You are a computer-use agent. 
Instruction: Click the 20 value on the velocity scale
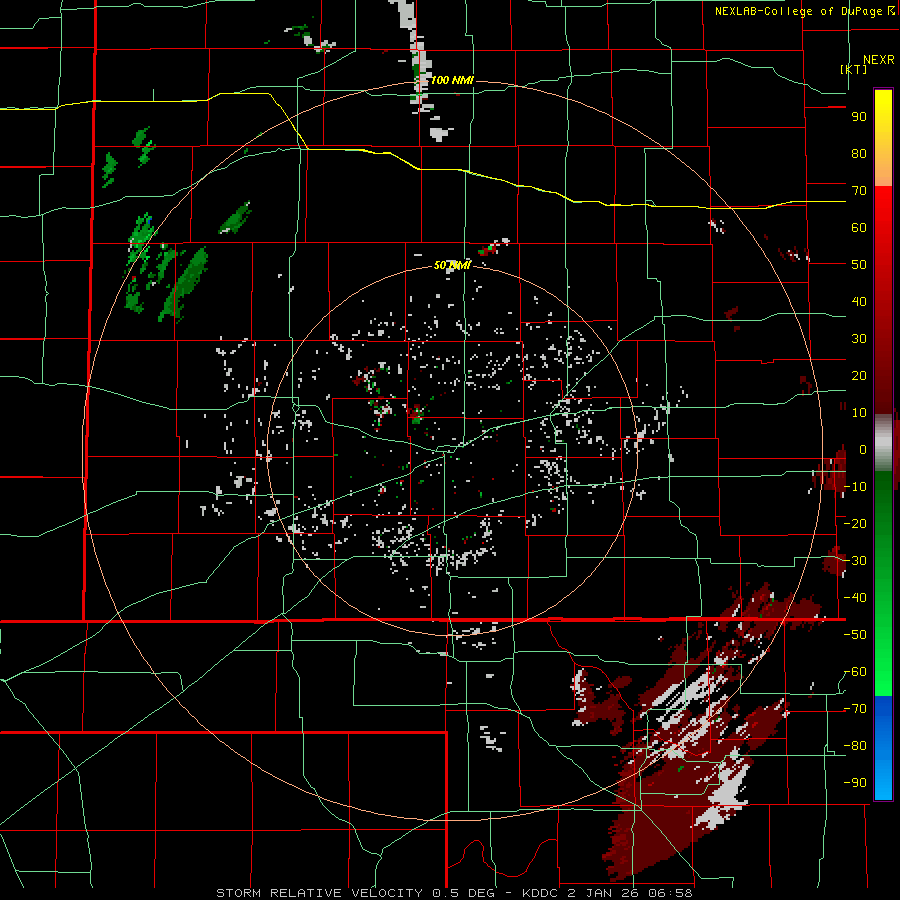pos(859,375)
